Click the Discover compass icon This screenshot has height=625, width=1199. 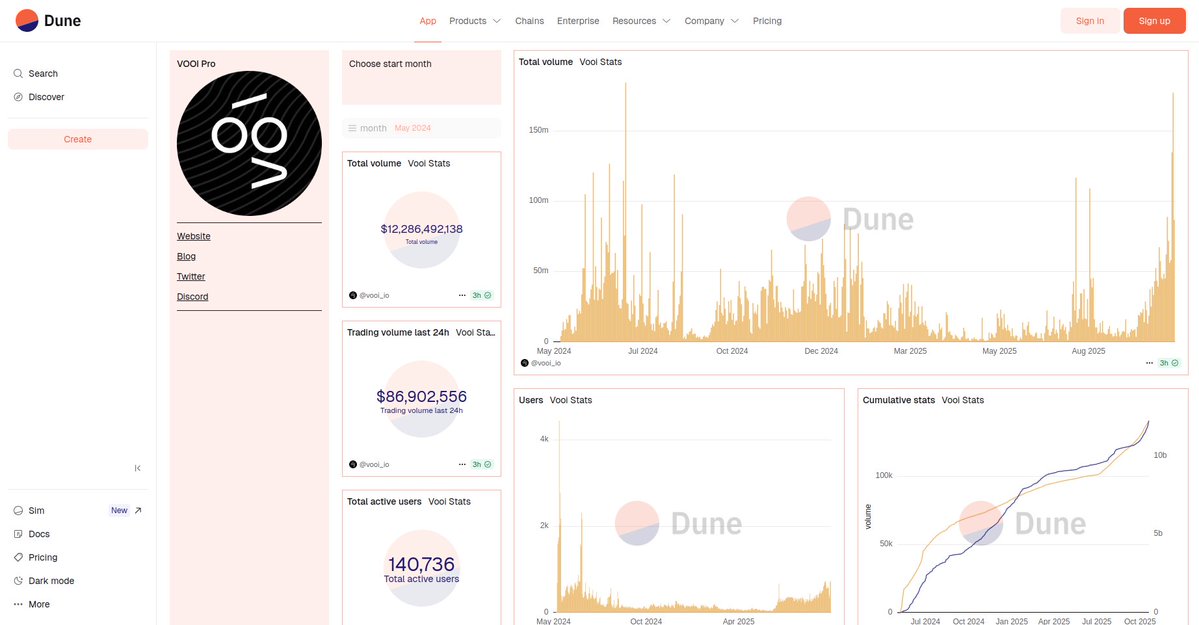click(x=18, y=97)
